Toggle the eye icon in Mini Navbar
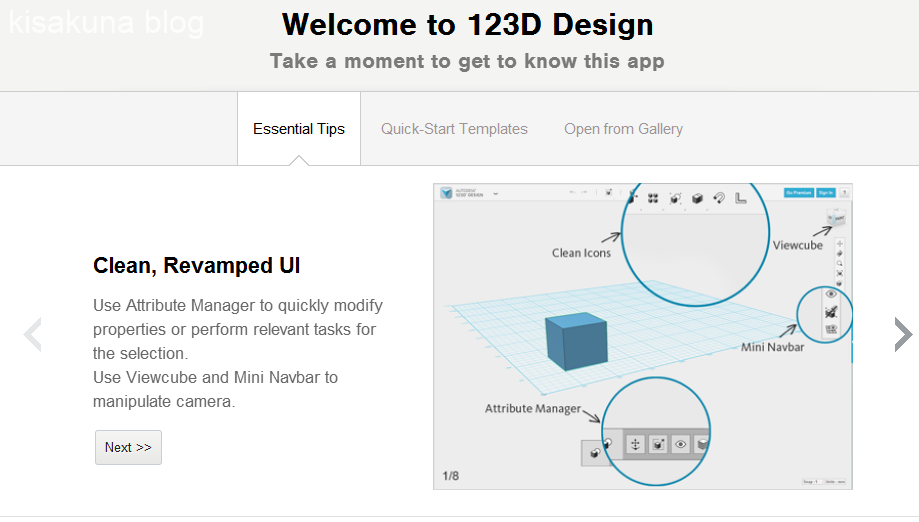The width and height of the screenshot is (919, 522). (831, 295)
